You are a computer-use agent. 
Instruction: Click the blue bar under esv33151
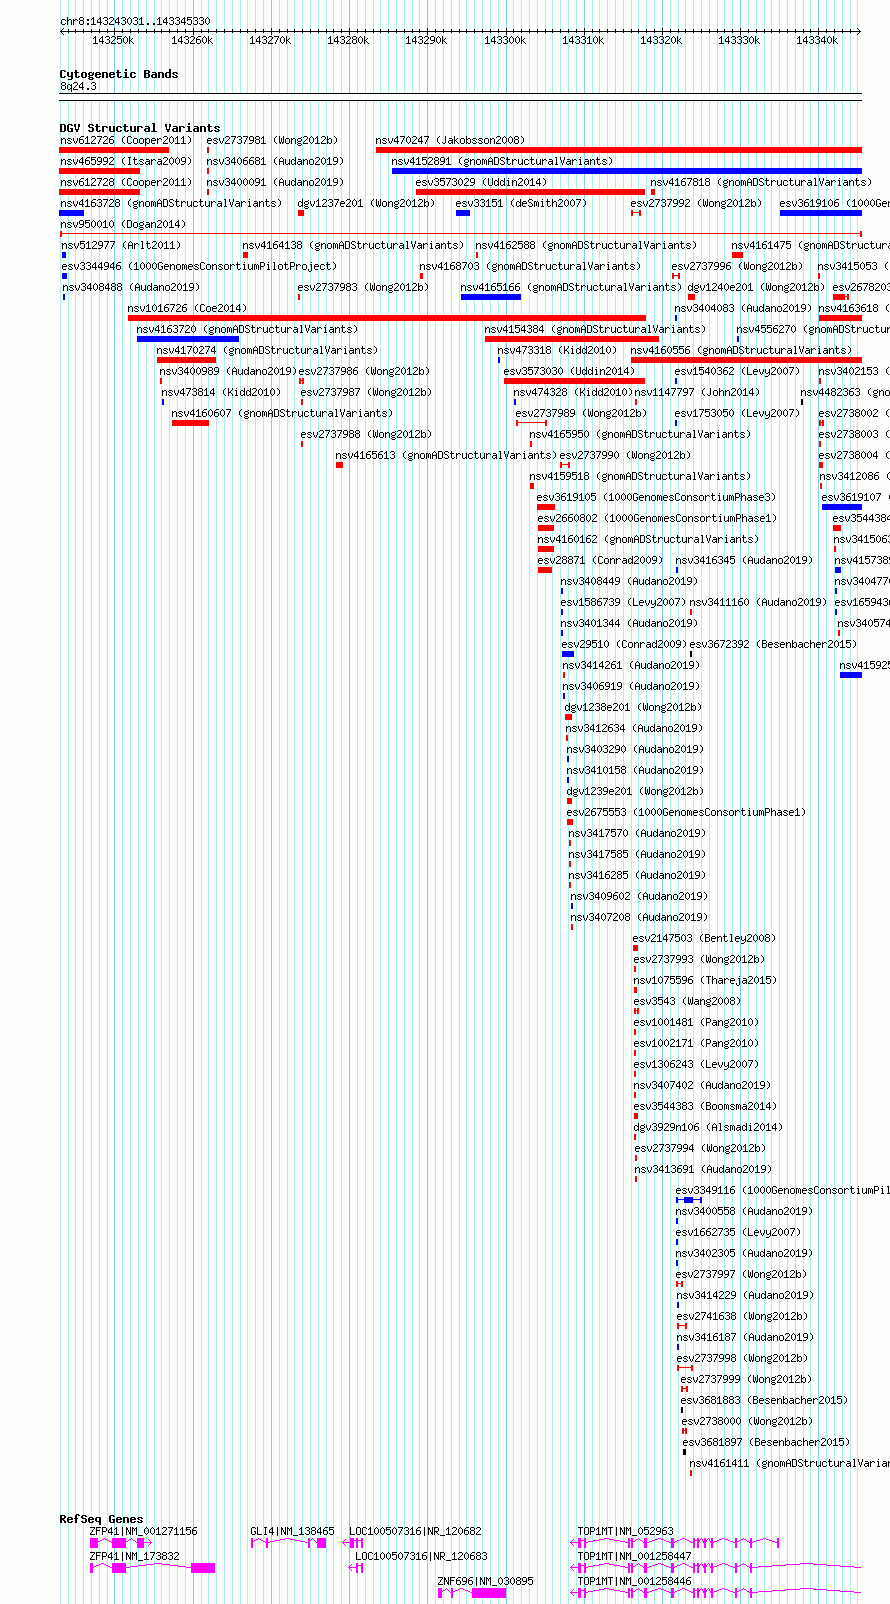pos(463,213)
